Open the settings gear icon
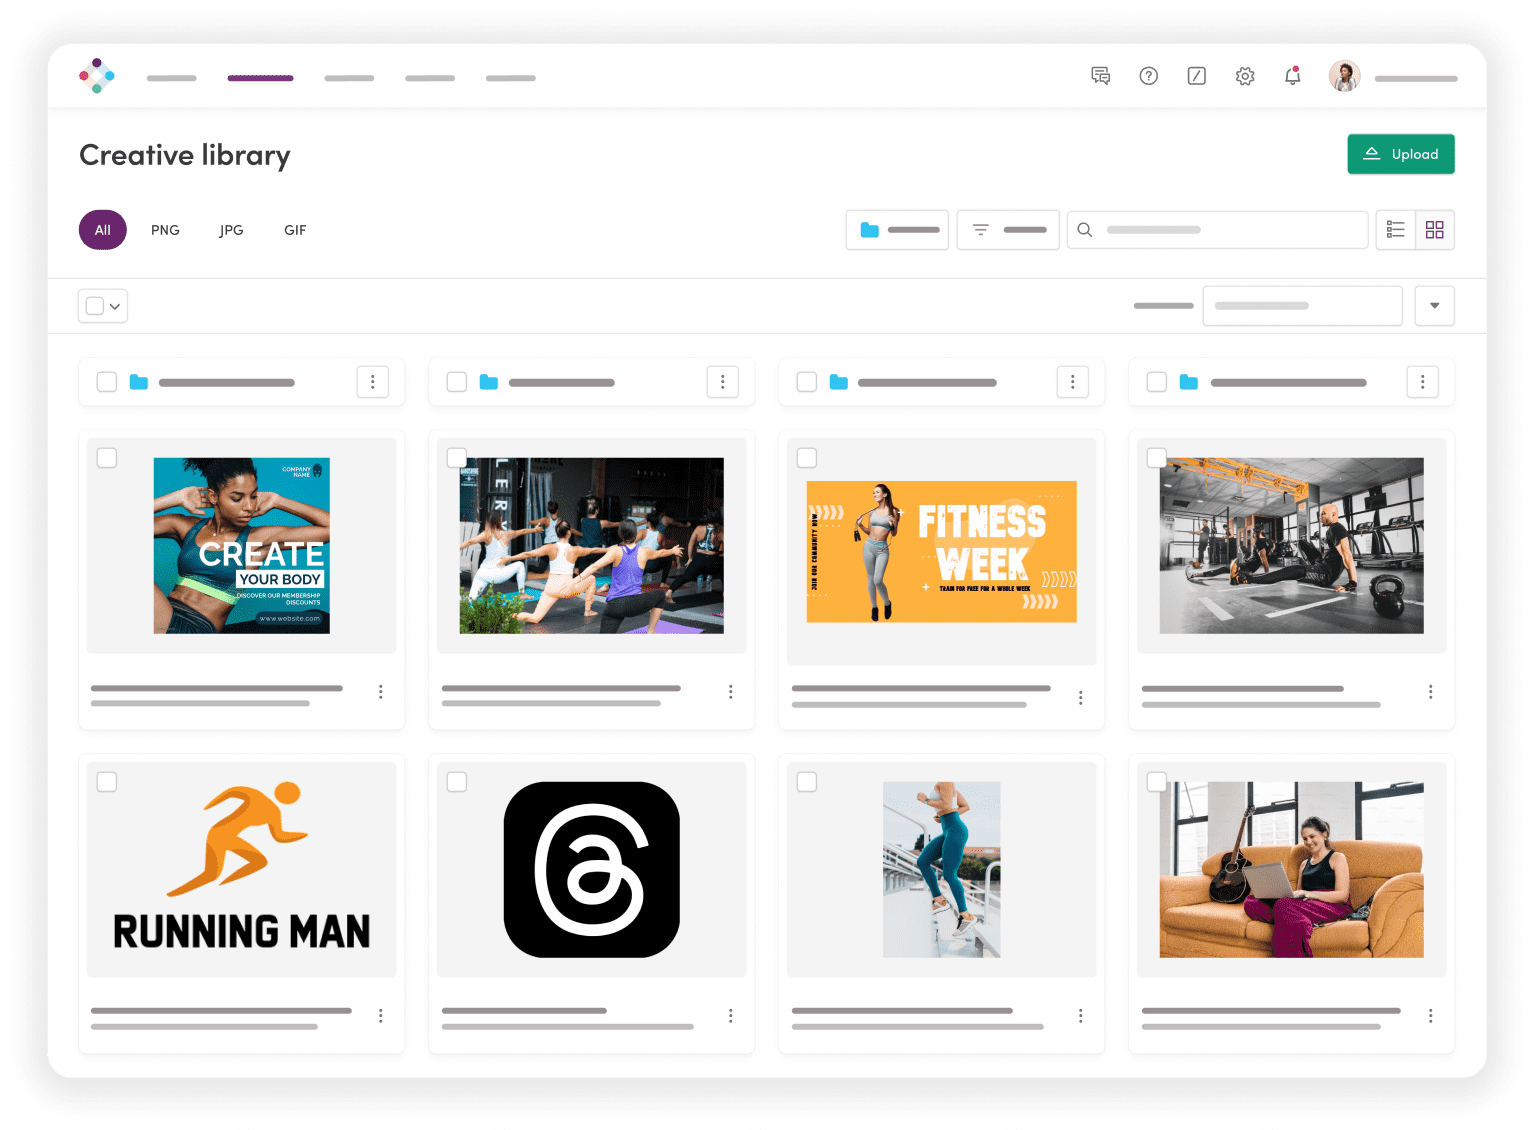The height and width of the screenshot is (1130, 1535). pyautogui.click(x=1244, y=76)
